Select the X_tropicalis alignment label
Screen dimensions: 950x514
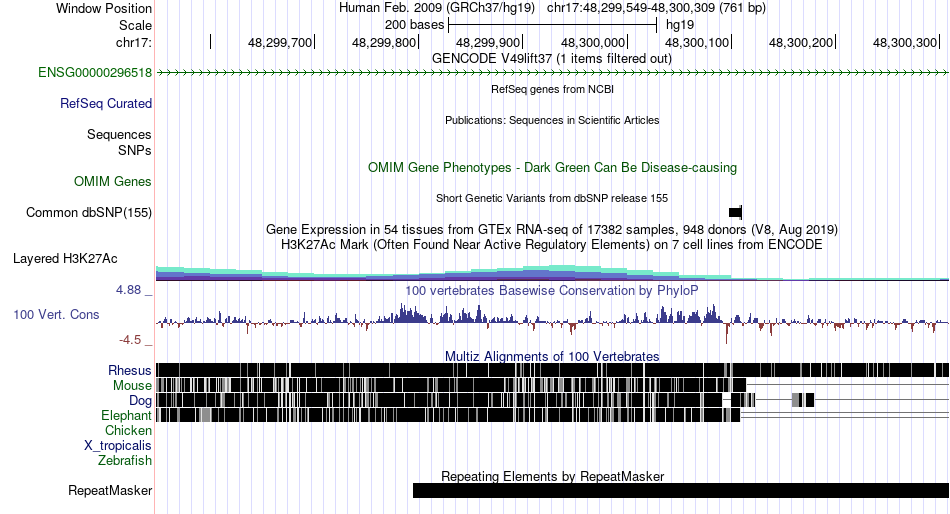pos(118,446)
